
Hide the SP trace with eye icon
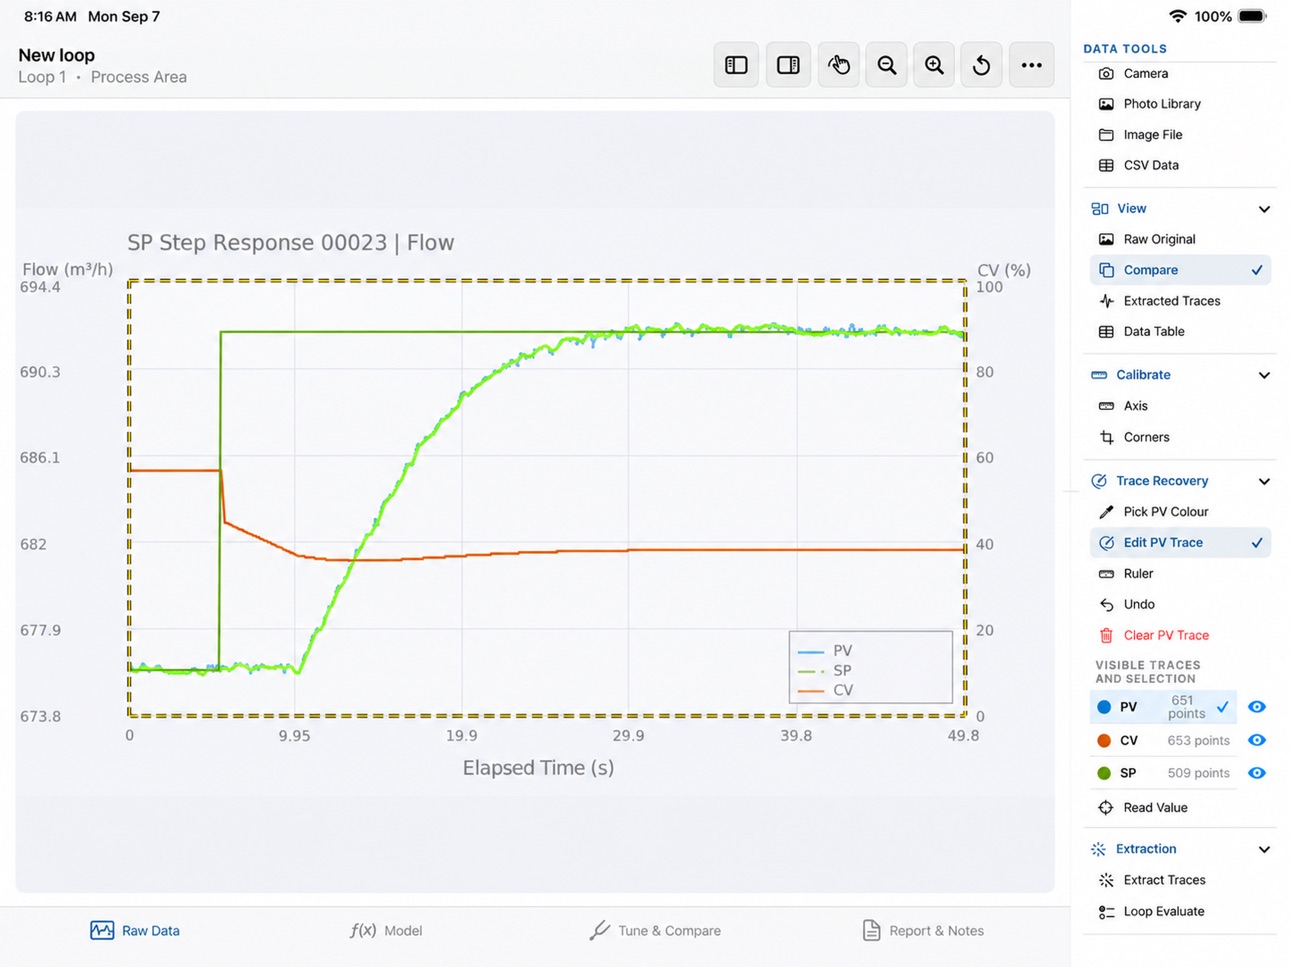(1257, 773)
